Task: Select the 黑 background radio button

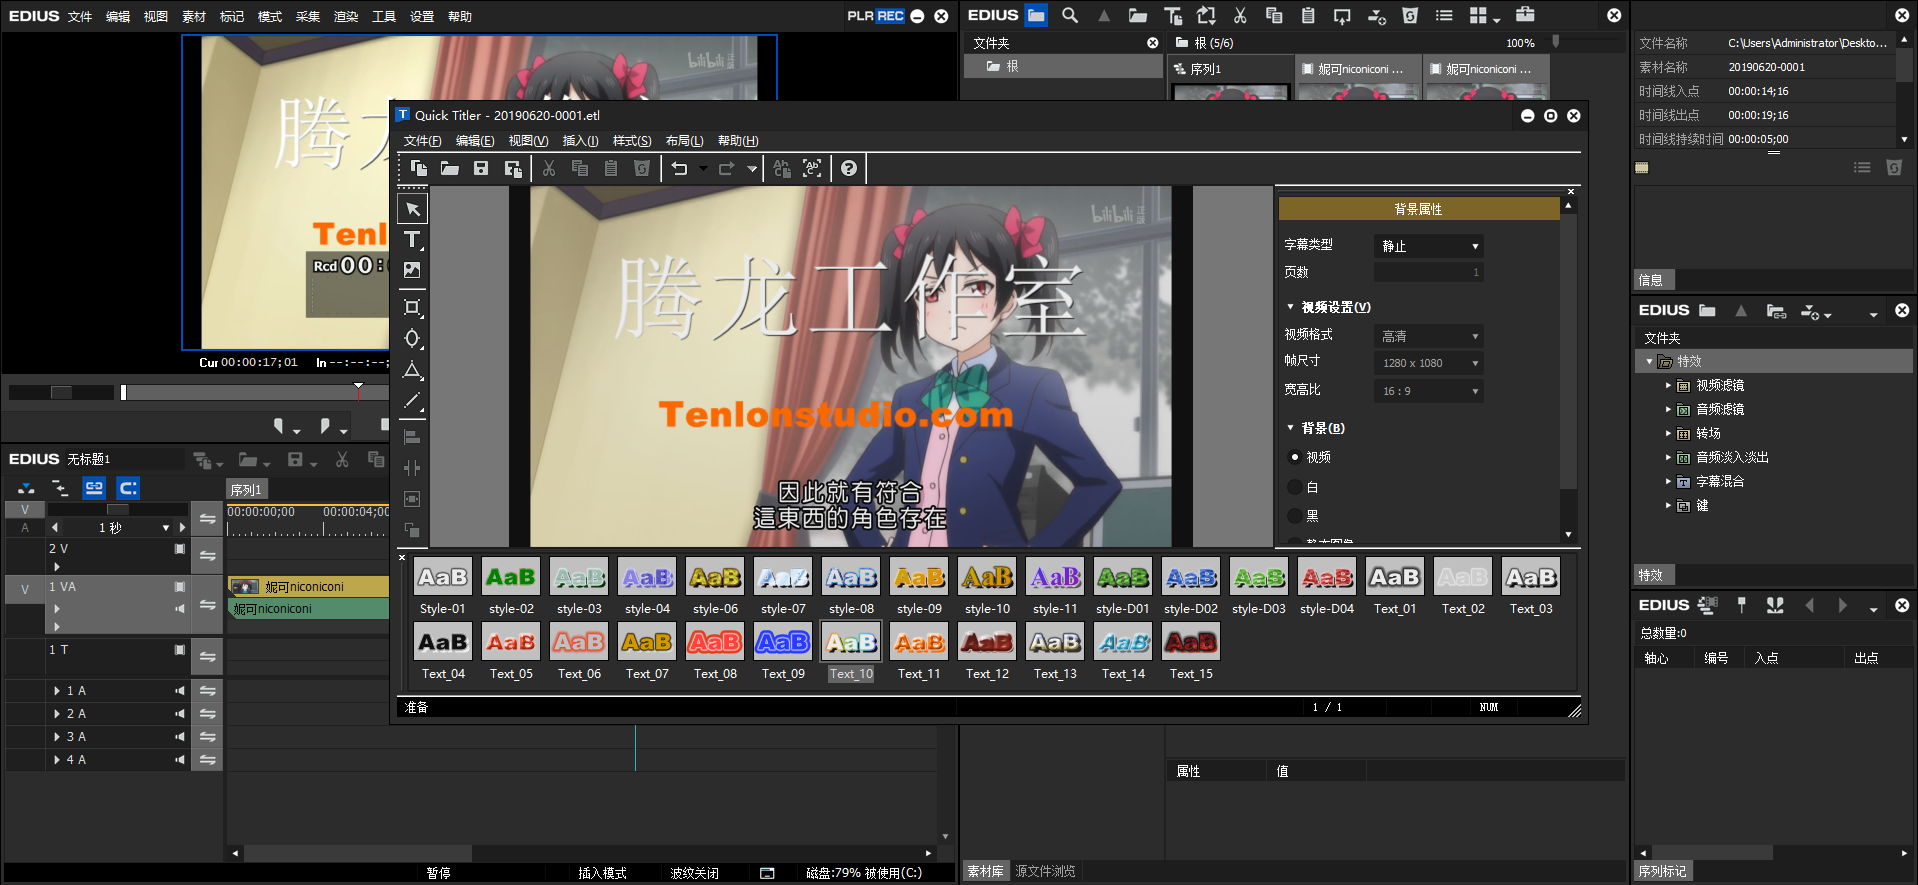Action: [1295, 516]
